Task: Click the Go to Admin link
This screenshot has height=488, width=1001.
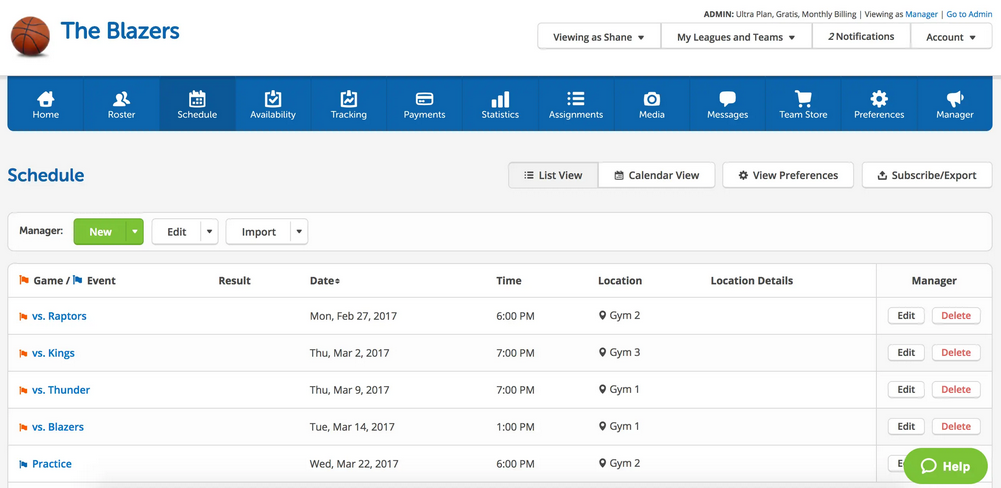Action: (x=969, y=14)
